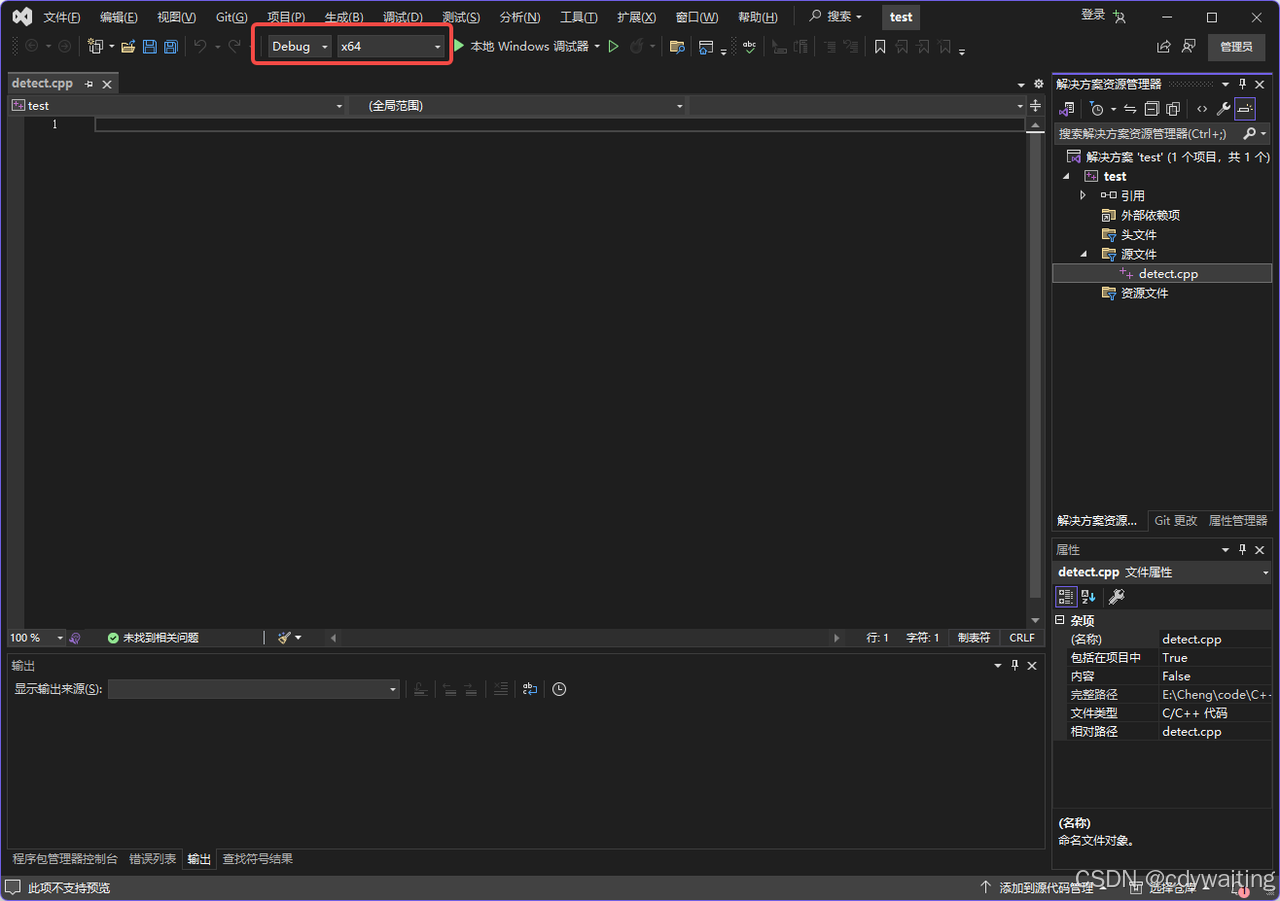The width and height of the screenshot is (1280, 901).
Task: Open a new project with the new project icon
Action: [95, 45]
